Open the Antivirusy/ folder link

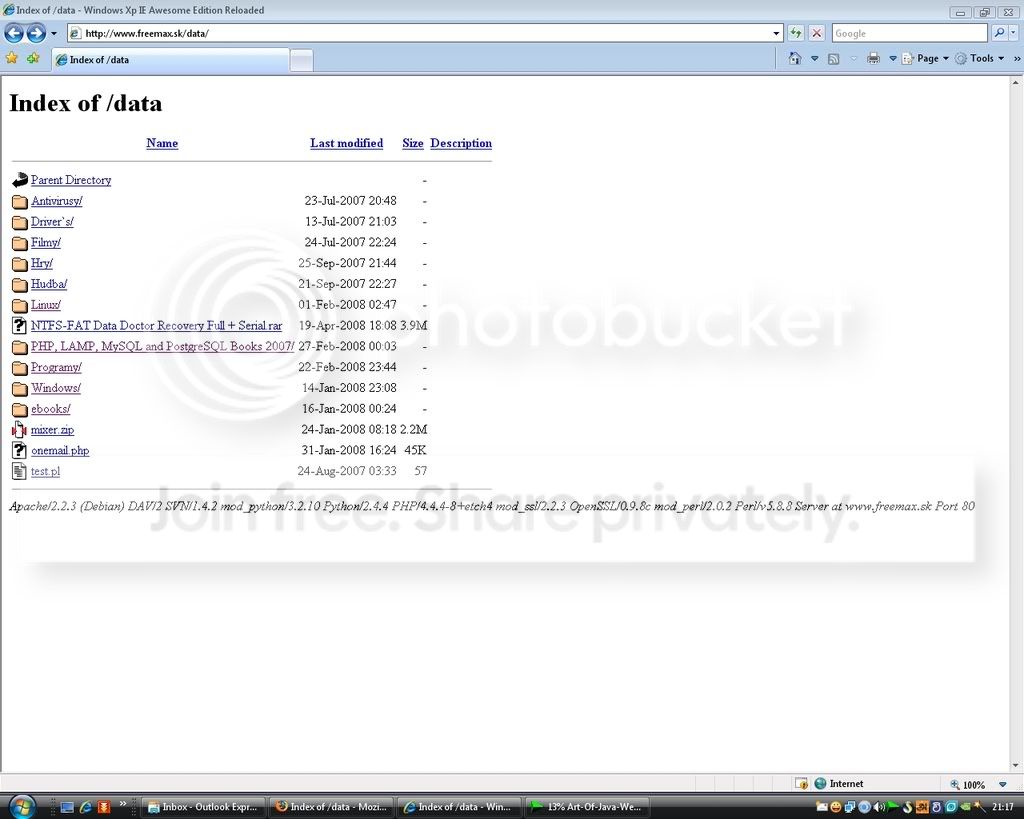click(56, 201)
